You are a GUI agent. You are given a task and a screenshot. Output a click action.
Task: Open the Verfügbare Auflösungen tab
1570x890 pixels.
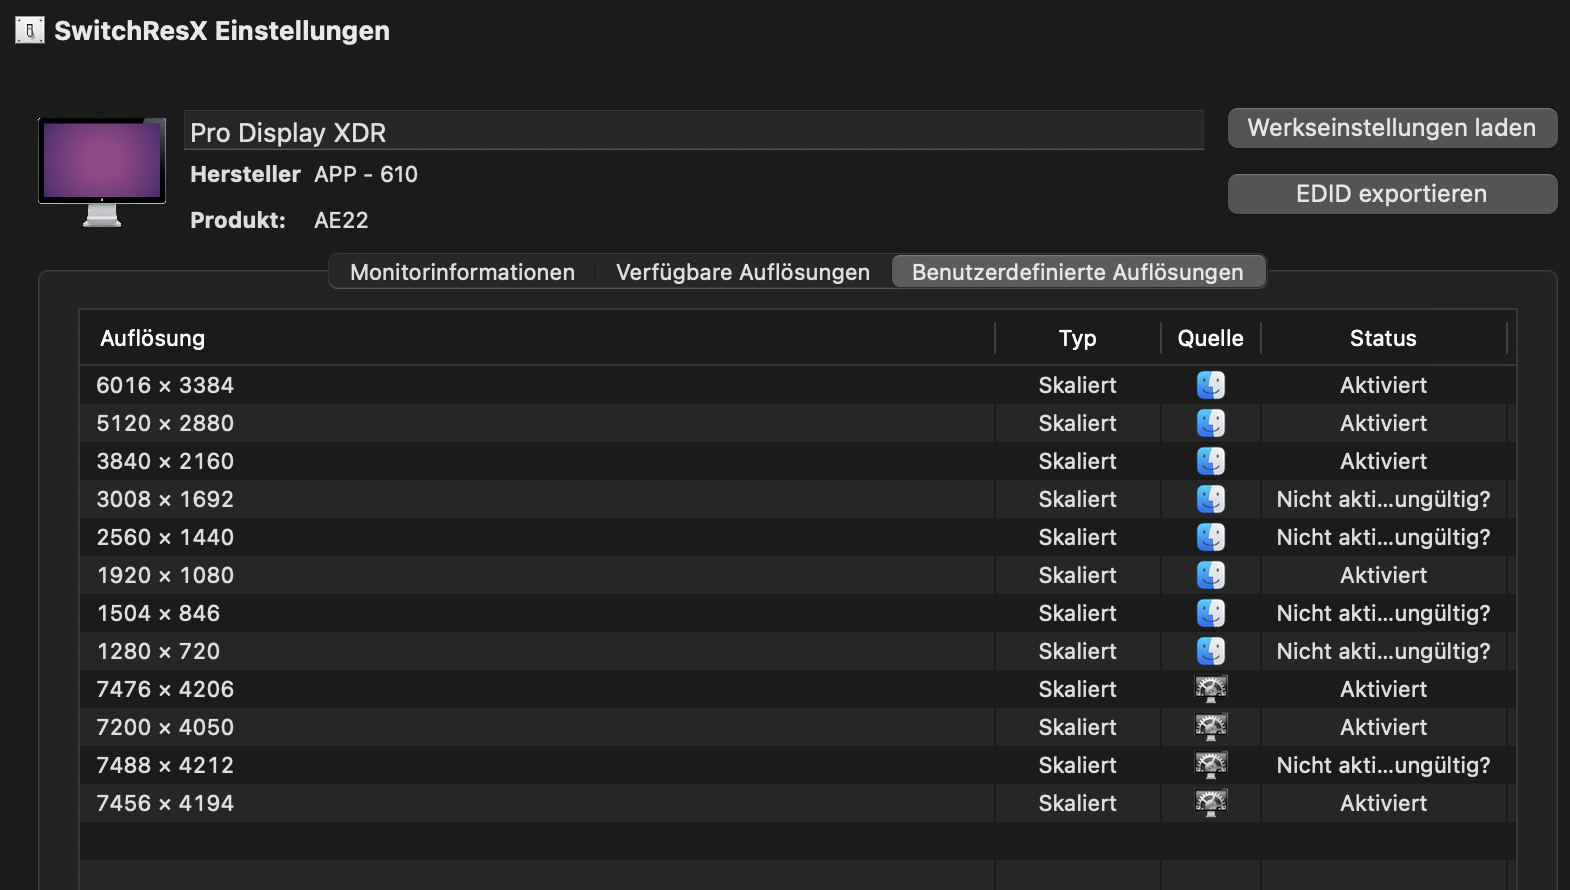(x=742, y=272)
